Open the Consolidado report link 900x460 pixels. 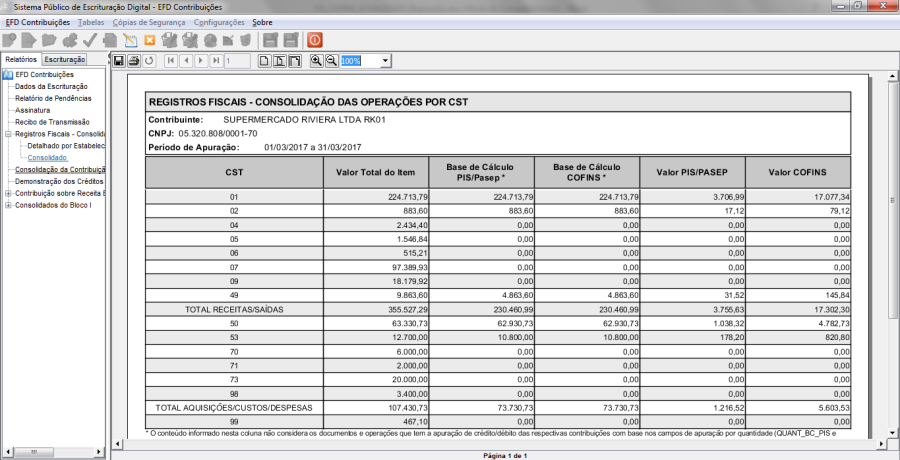[47, 157]
